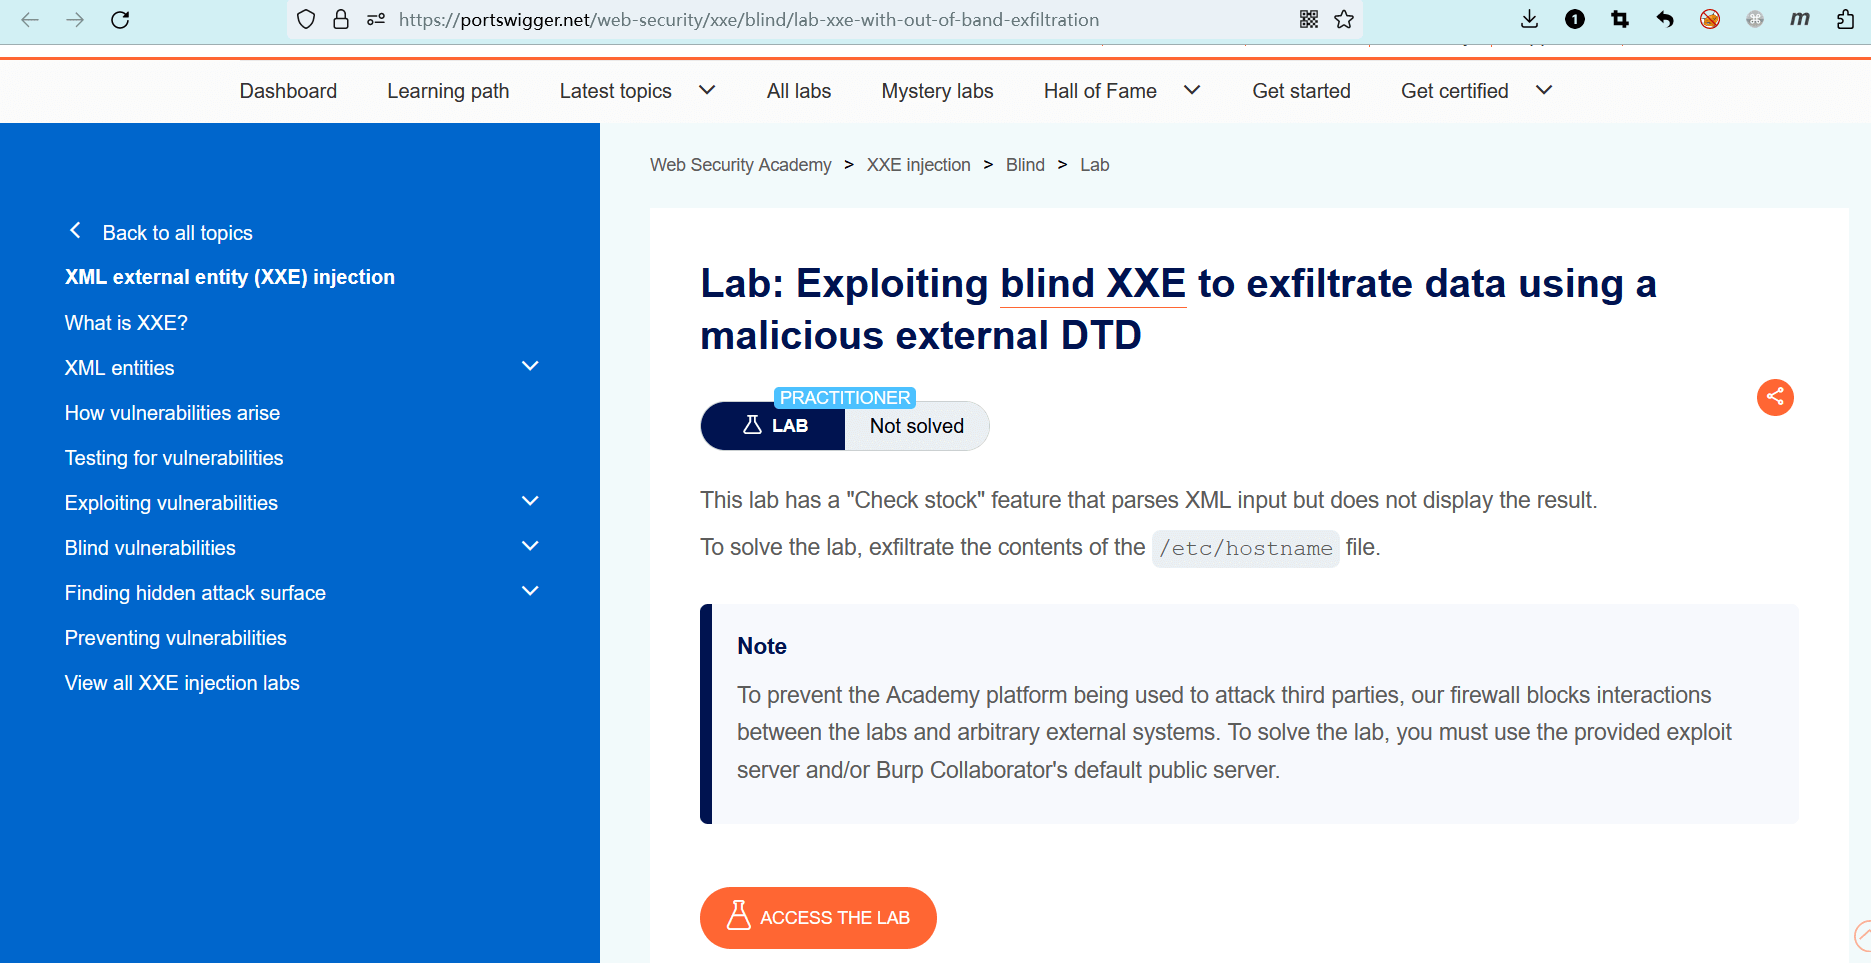The width and height of the screenshot is (1871, 963).
Task: Open the Dashboard menu item
Action: 288,91
